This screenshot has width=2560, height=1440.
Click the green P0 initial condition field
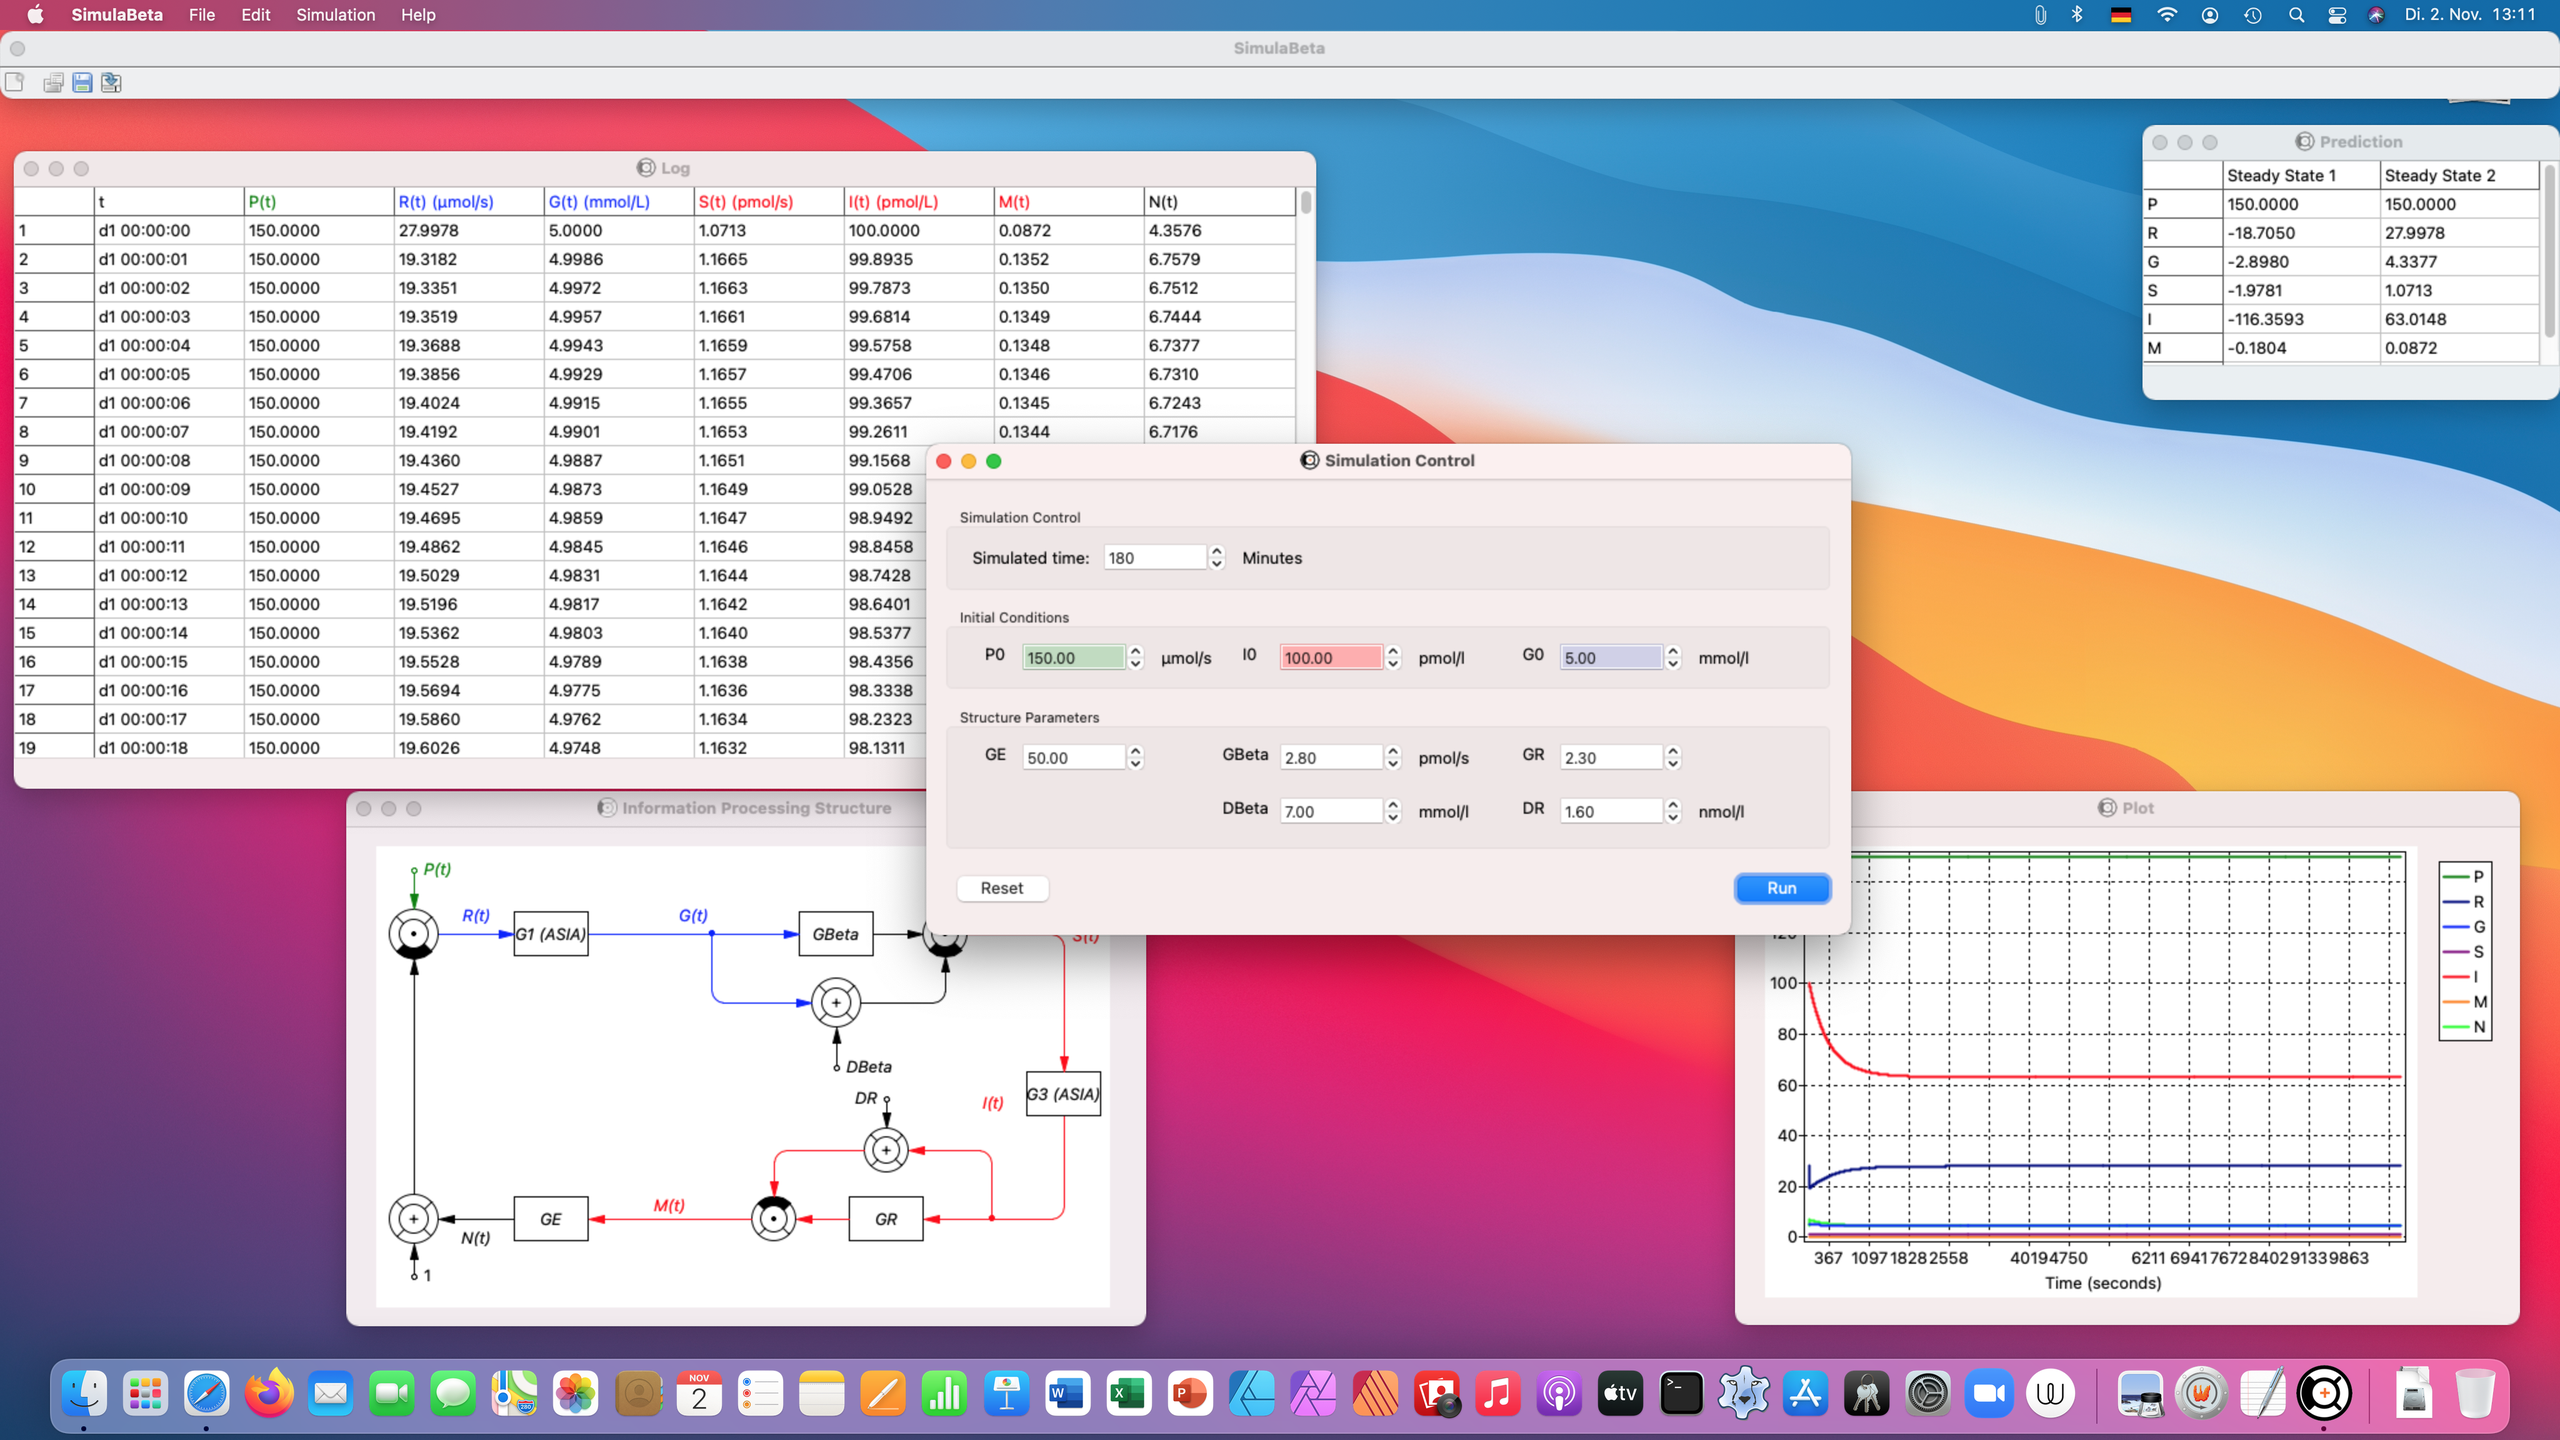1073,658
